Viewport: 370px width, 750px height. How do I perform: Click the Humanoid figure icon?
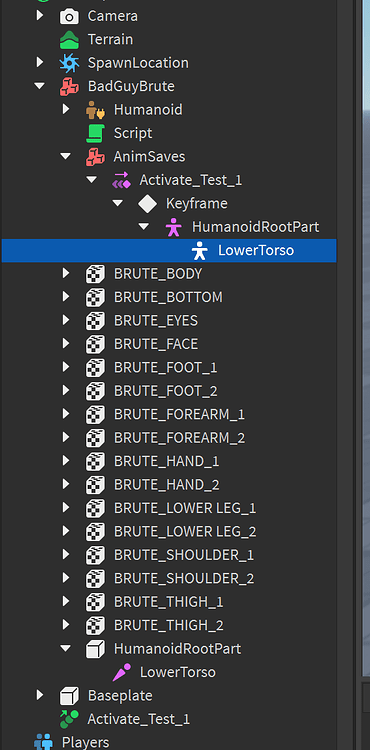(95, 110)
